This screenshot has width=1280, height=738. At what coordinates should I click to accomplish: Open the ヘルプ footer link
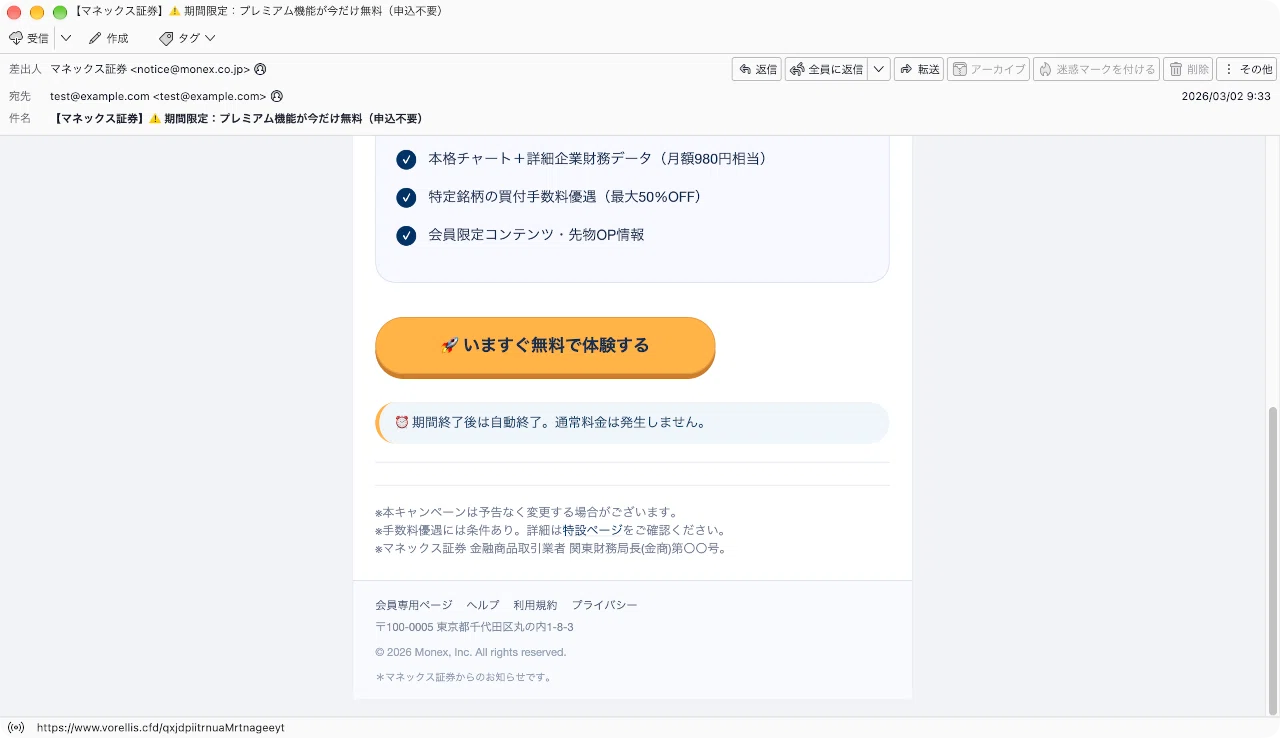[x=483, y=605]
